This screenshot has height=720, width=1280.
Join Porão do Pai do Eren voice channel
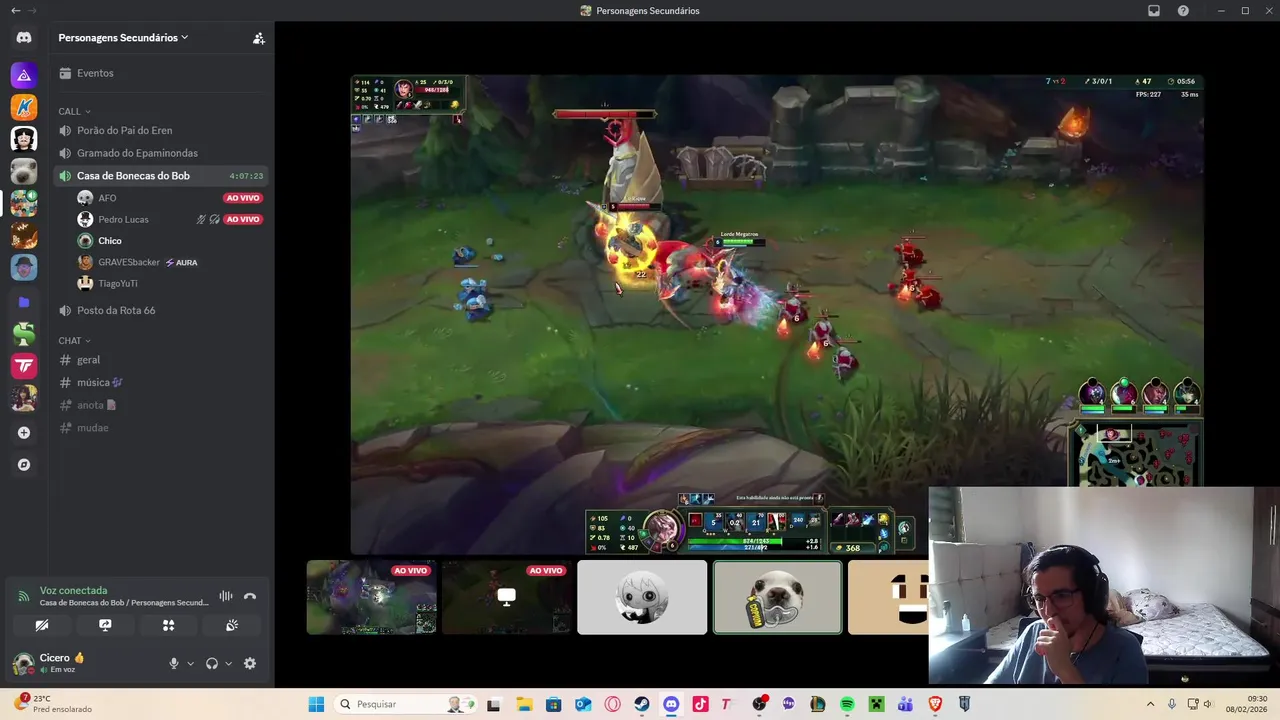tap(160, 130)
